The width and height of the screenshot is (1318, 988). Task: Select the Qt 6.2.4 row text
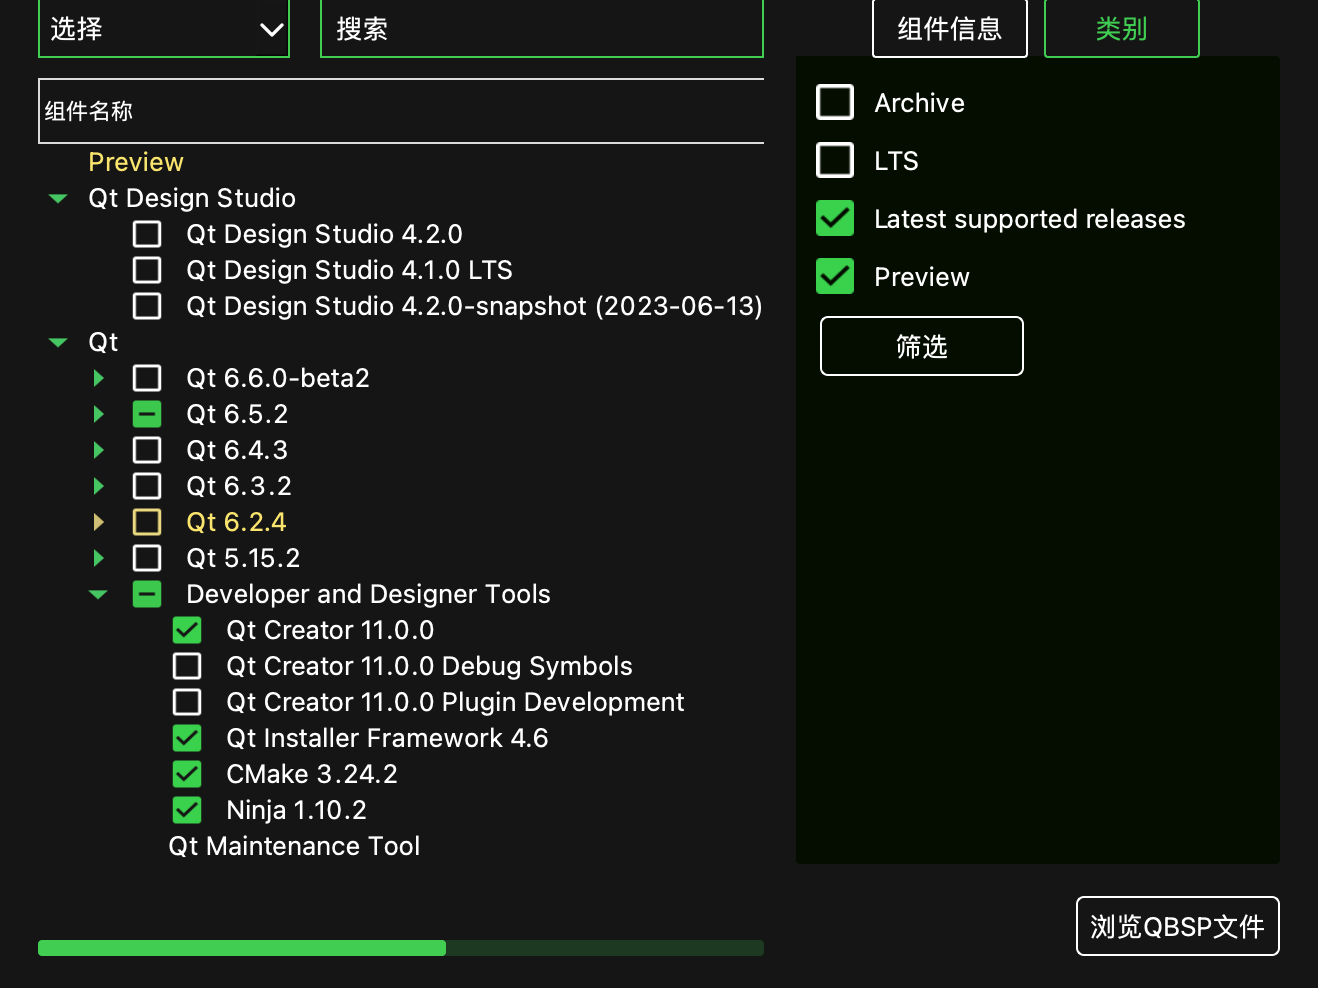[x=236, y=522]
